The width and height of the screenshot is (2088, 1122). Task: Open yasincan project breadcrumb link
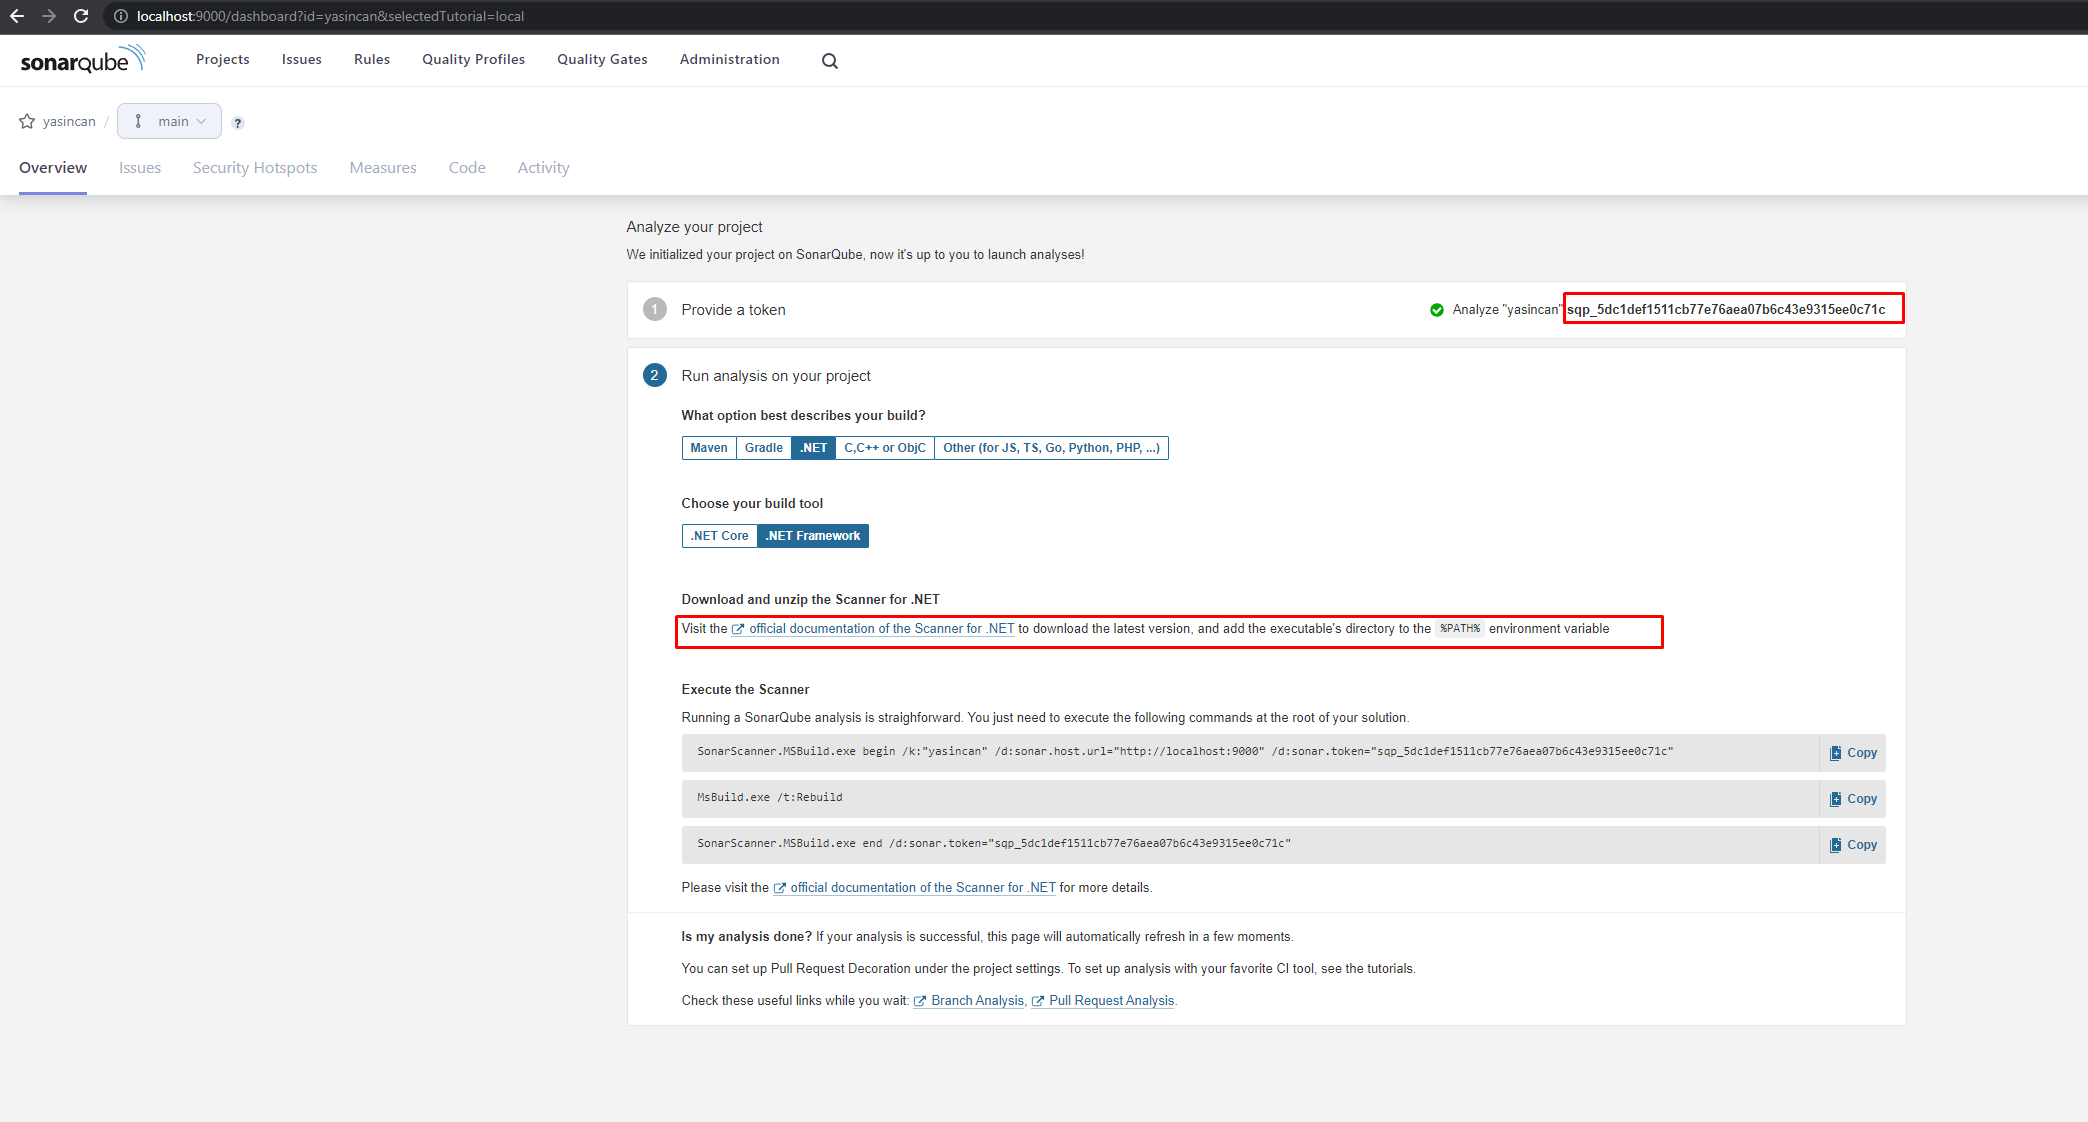pos(69,122)
